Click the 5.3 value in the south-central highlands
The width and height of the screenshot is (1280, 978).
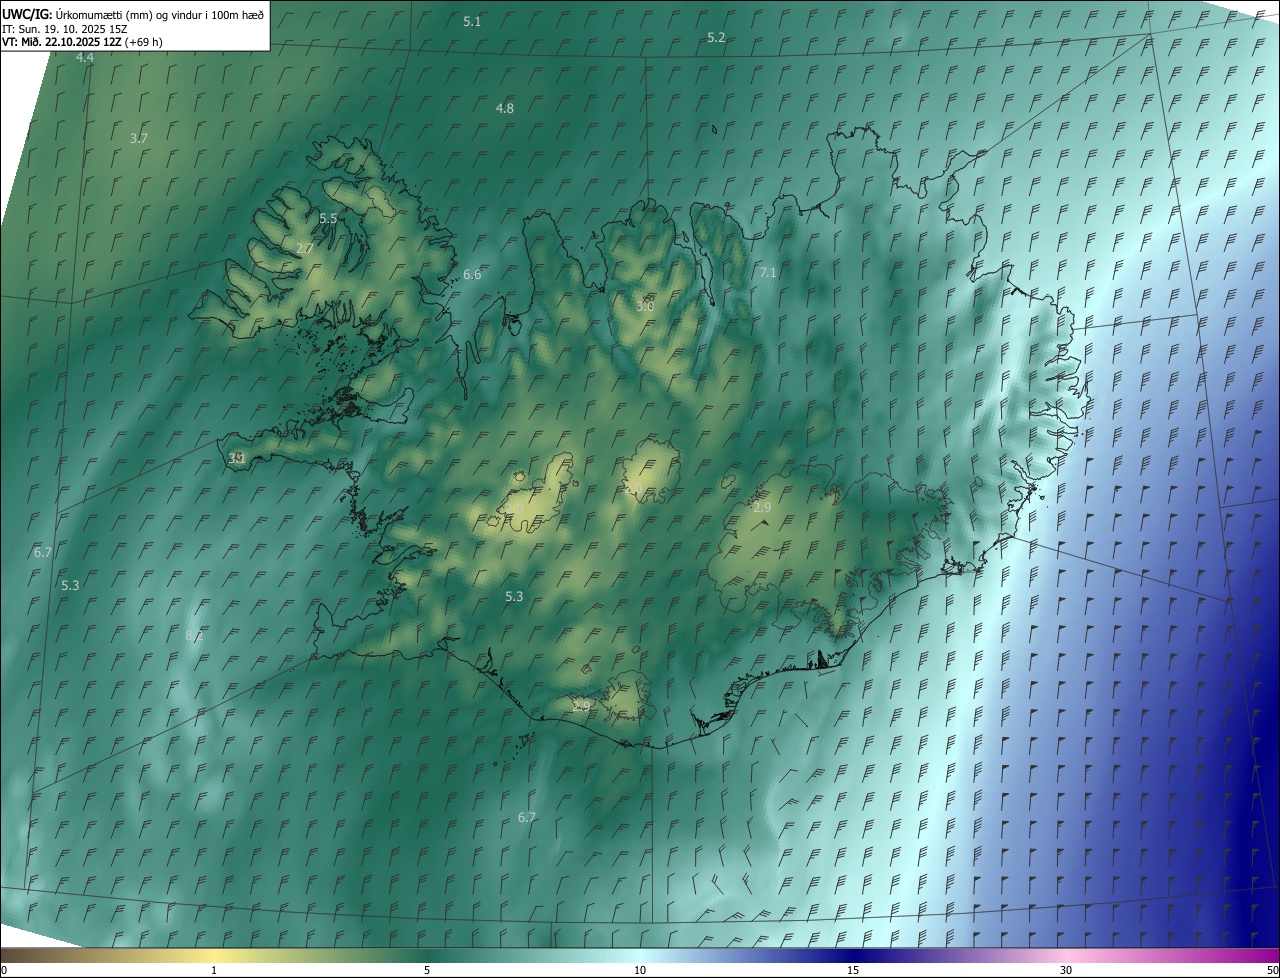tap(514, 596)
